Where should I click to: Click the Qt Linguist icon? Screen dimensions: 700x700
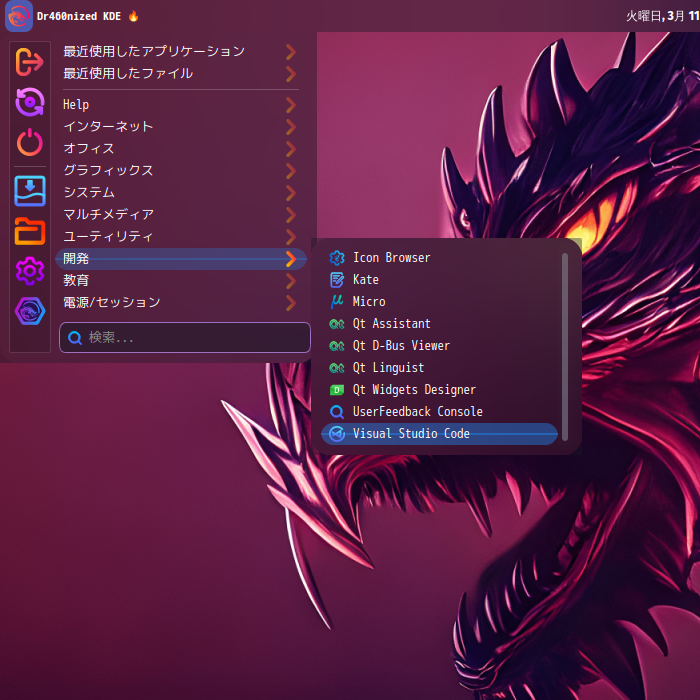tap(337, 367)
